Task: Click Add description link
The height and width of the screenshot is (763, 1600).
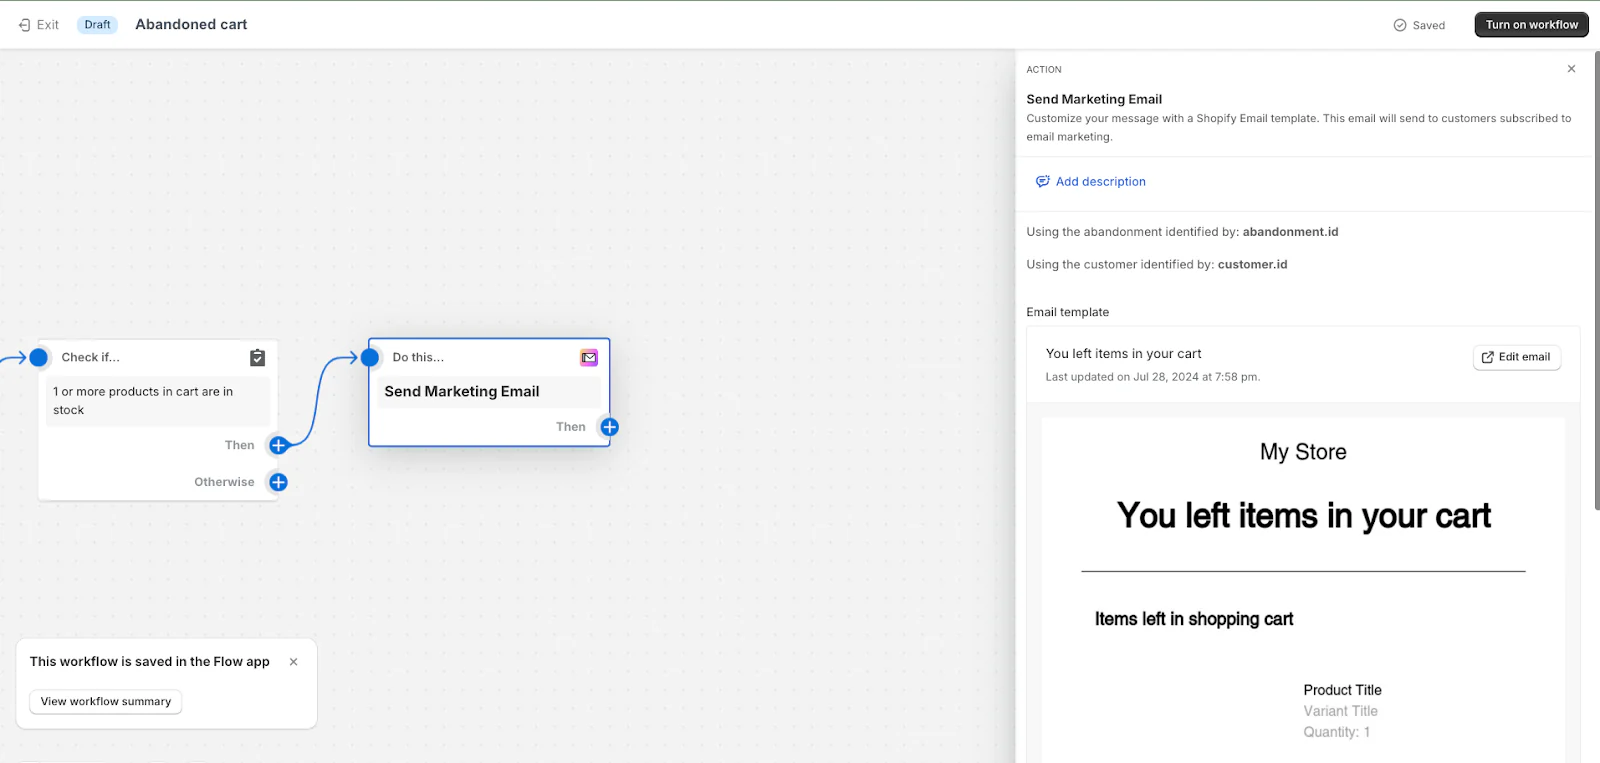Action: click(x=1090, y=182)
